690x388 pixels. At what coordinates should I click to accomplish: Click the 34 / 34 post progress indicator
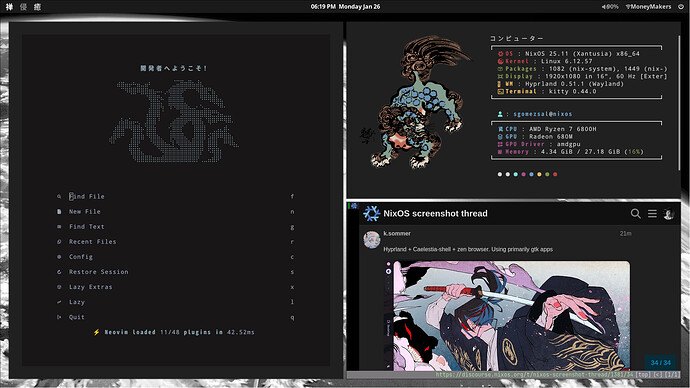click(x=661, y=362)
